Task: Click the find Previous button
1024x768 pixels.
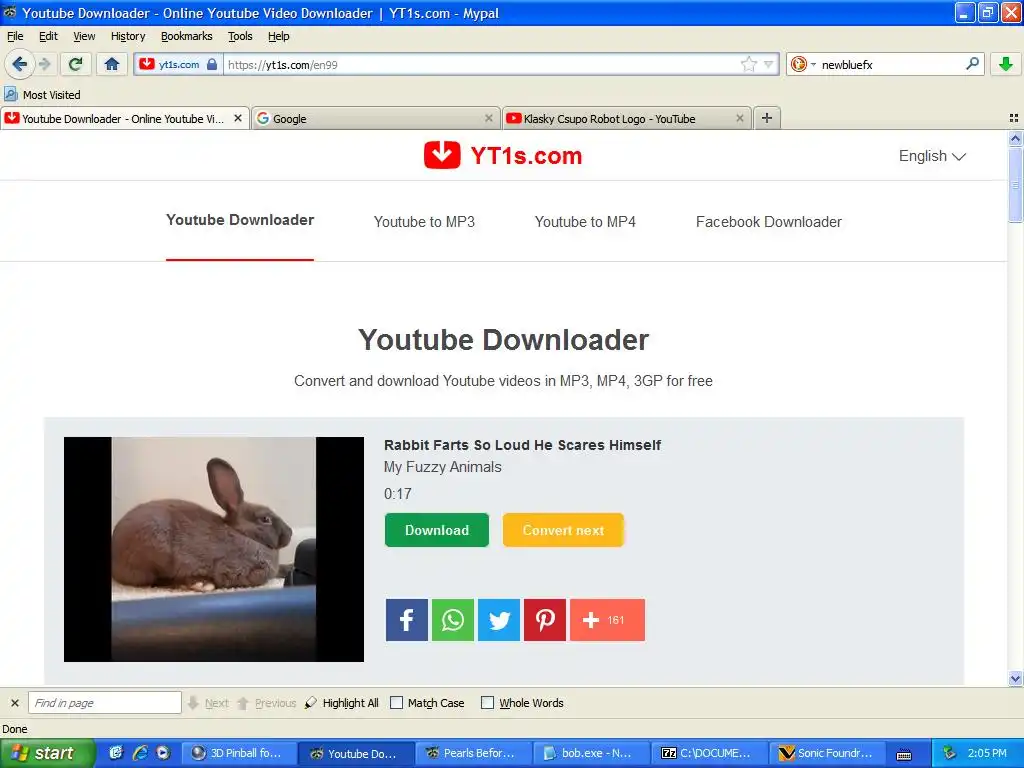Action: pyautogui.click(x=266, y=703)
